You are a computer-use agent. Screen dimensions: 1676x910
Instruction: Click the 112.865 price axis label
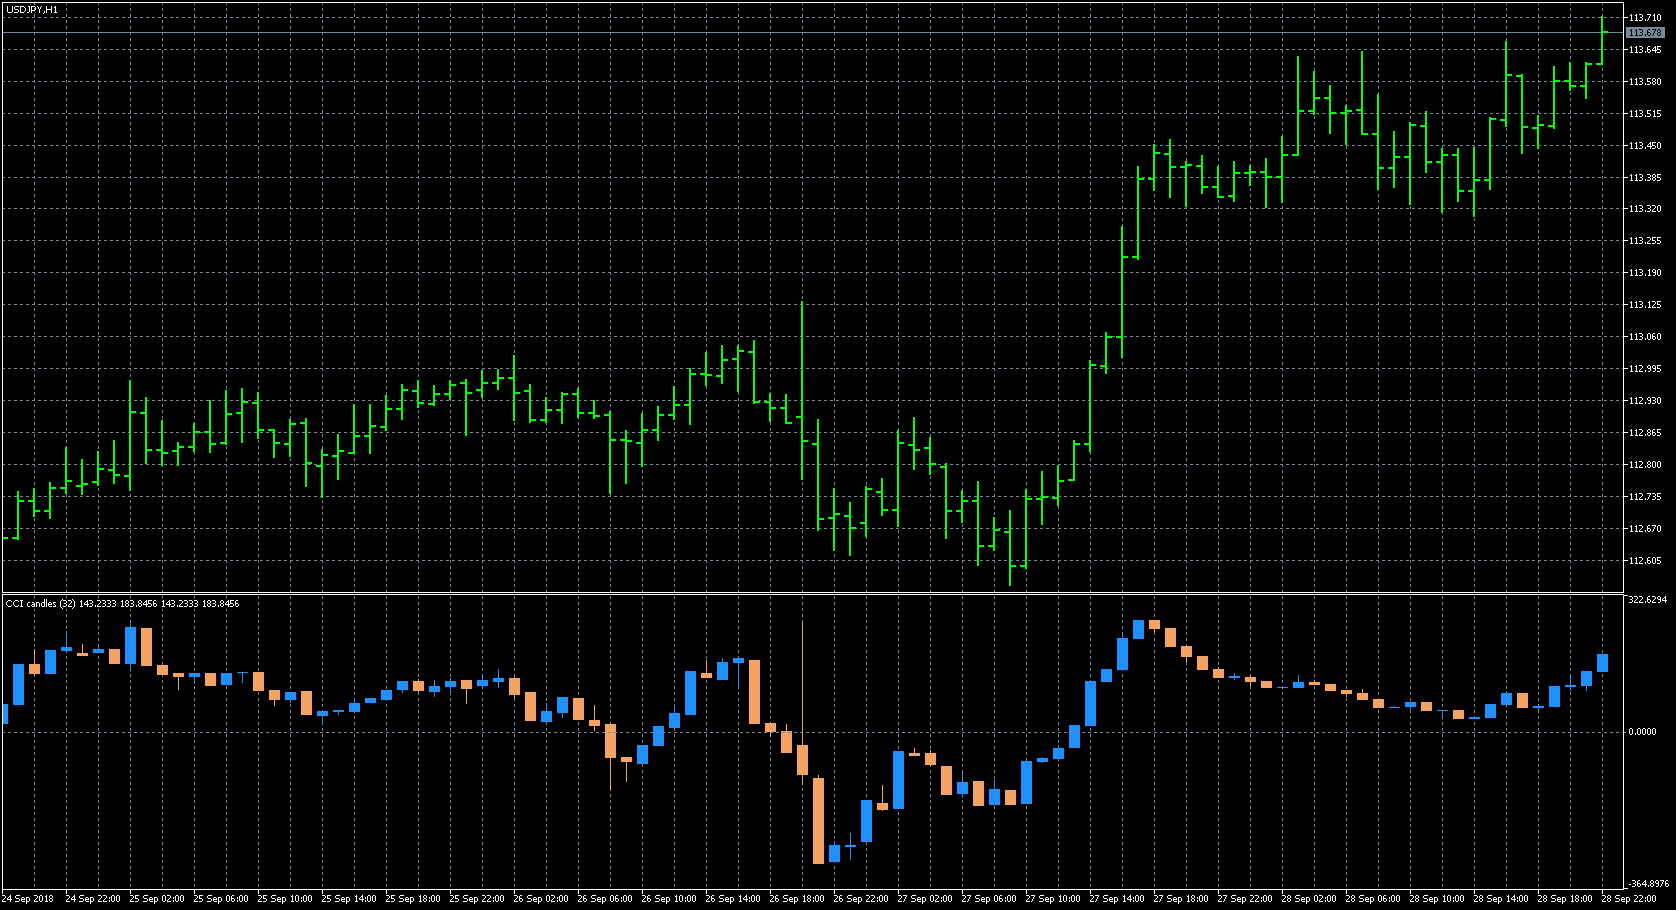click(x=1645, y=433)
